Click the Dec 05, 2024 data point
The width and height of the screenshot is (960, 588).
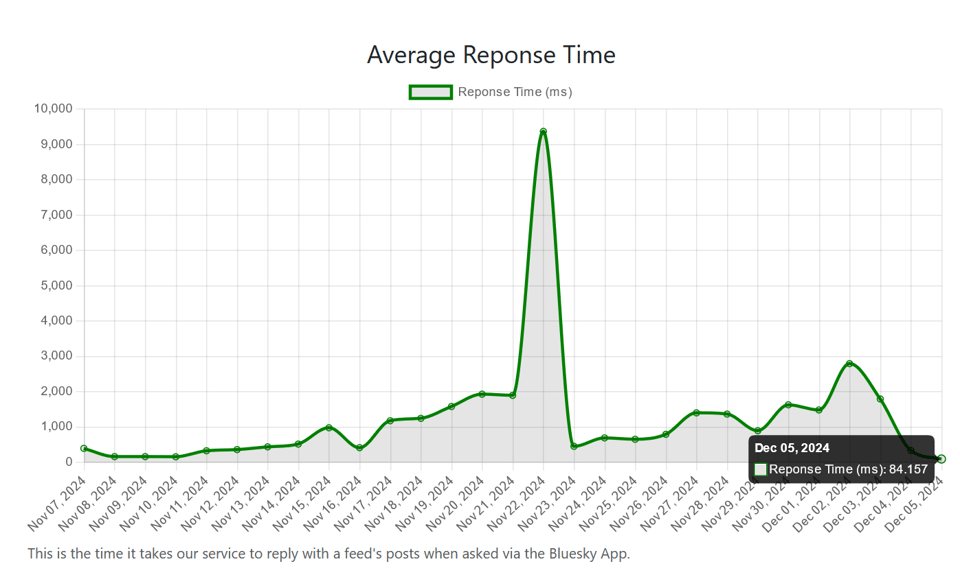point(941,459)
